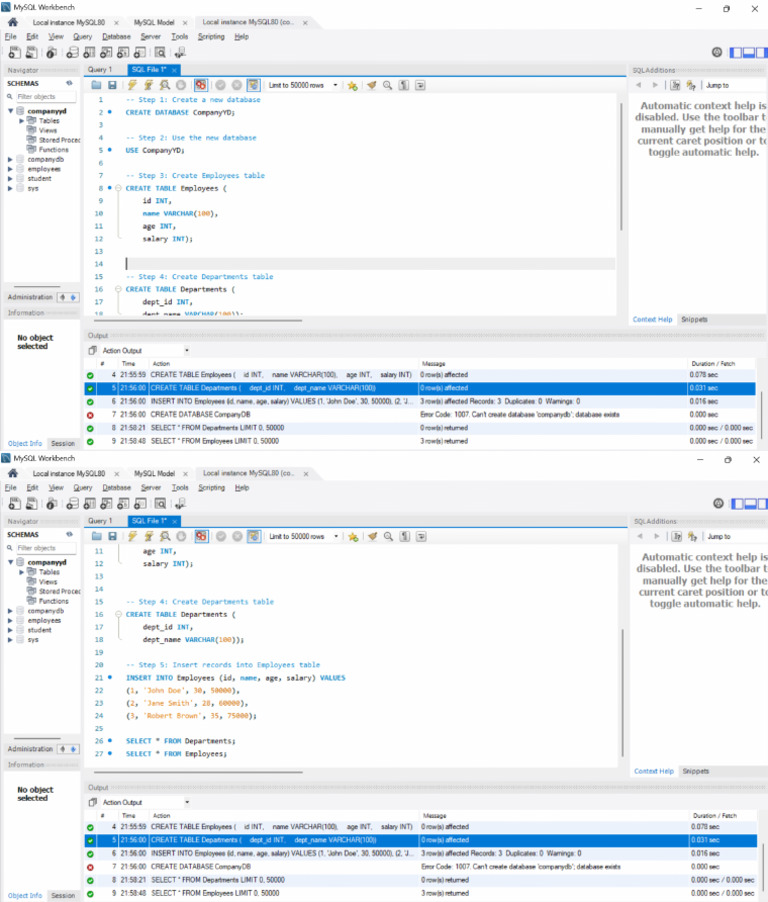Click the create new schema icon in the upper window
This screenshot has height=902, width=768.
pos(72,52)
